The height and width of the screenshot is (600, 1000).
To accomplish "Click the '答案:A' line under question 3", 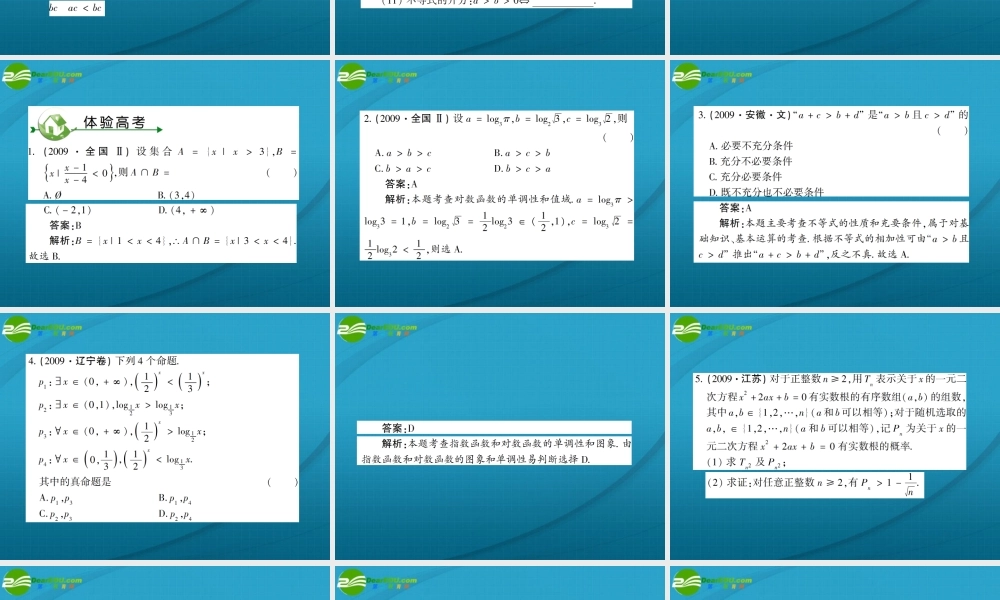I will click(x=735, y=208).
